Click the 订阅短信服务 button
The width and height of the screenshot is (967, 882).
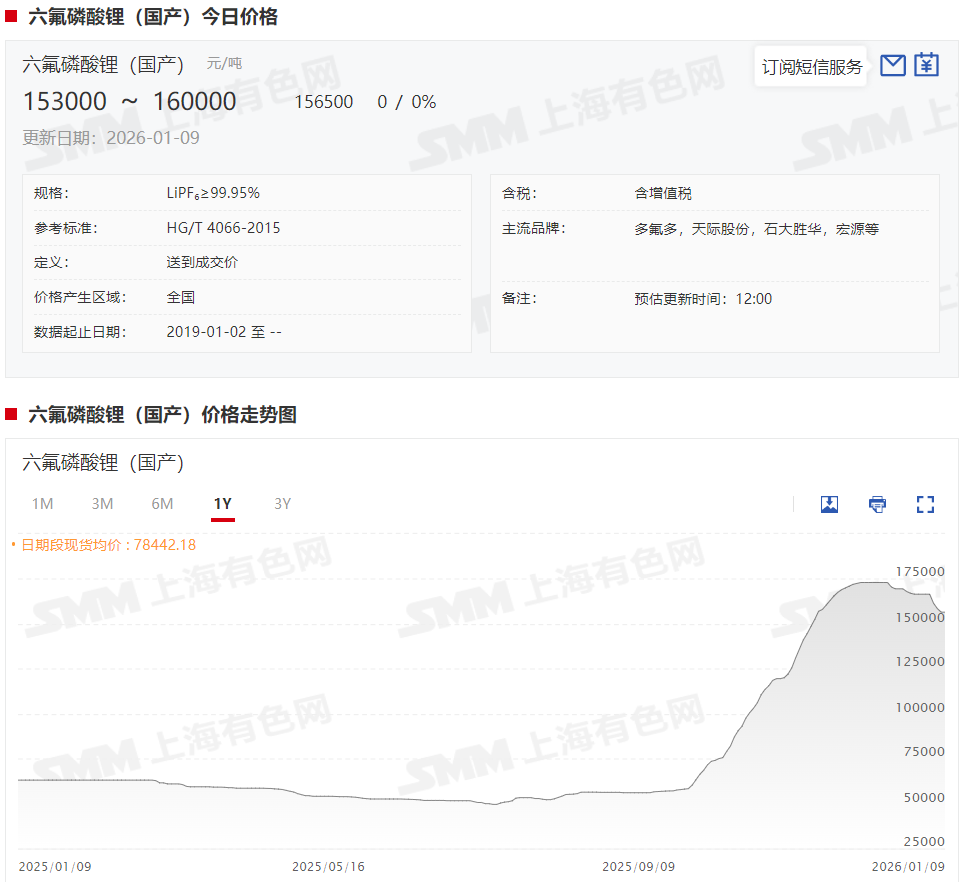click(811, 67)
